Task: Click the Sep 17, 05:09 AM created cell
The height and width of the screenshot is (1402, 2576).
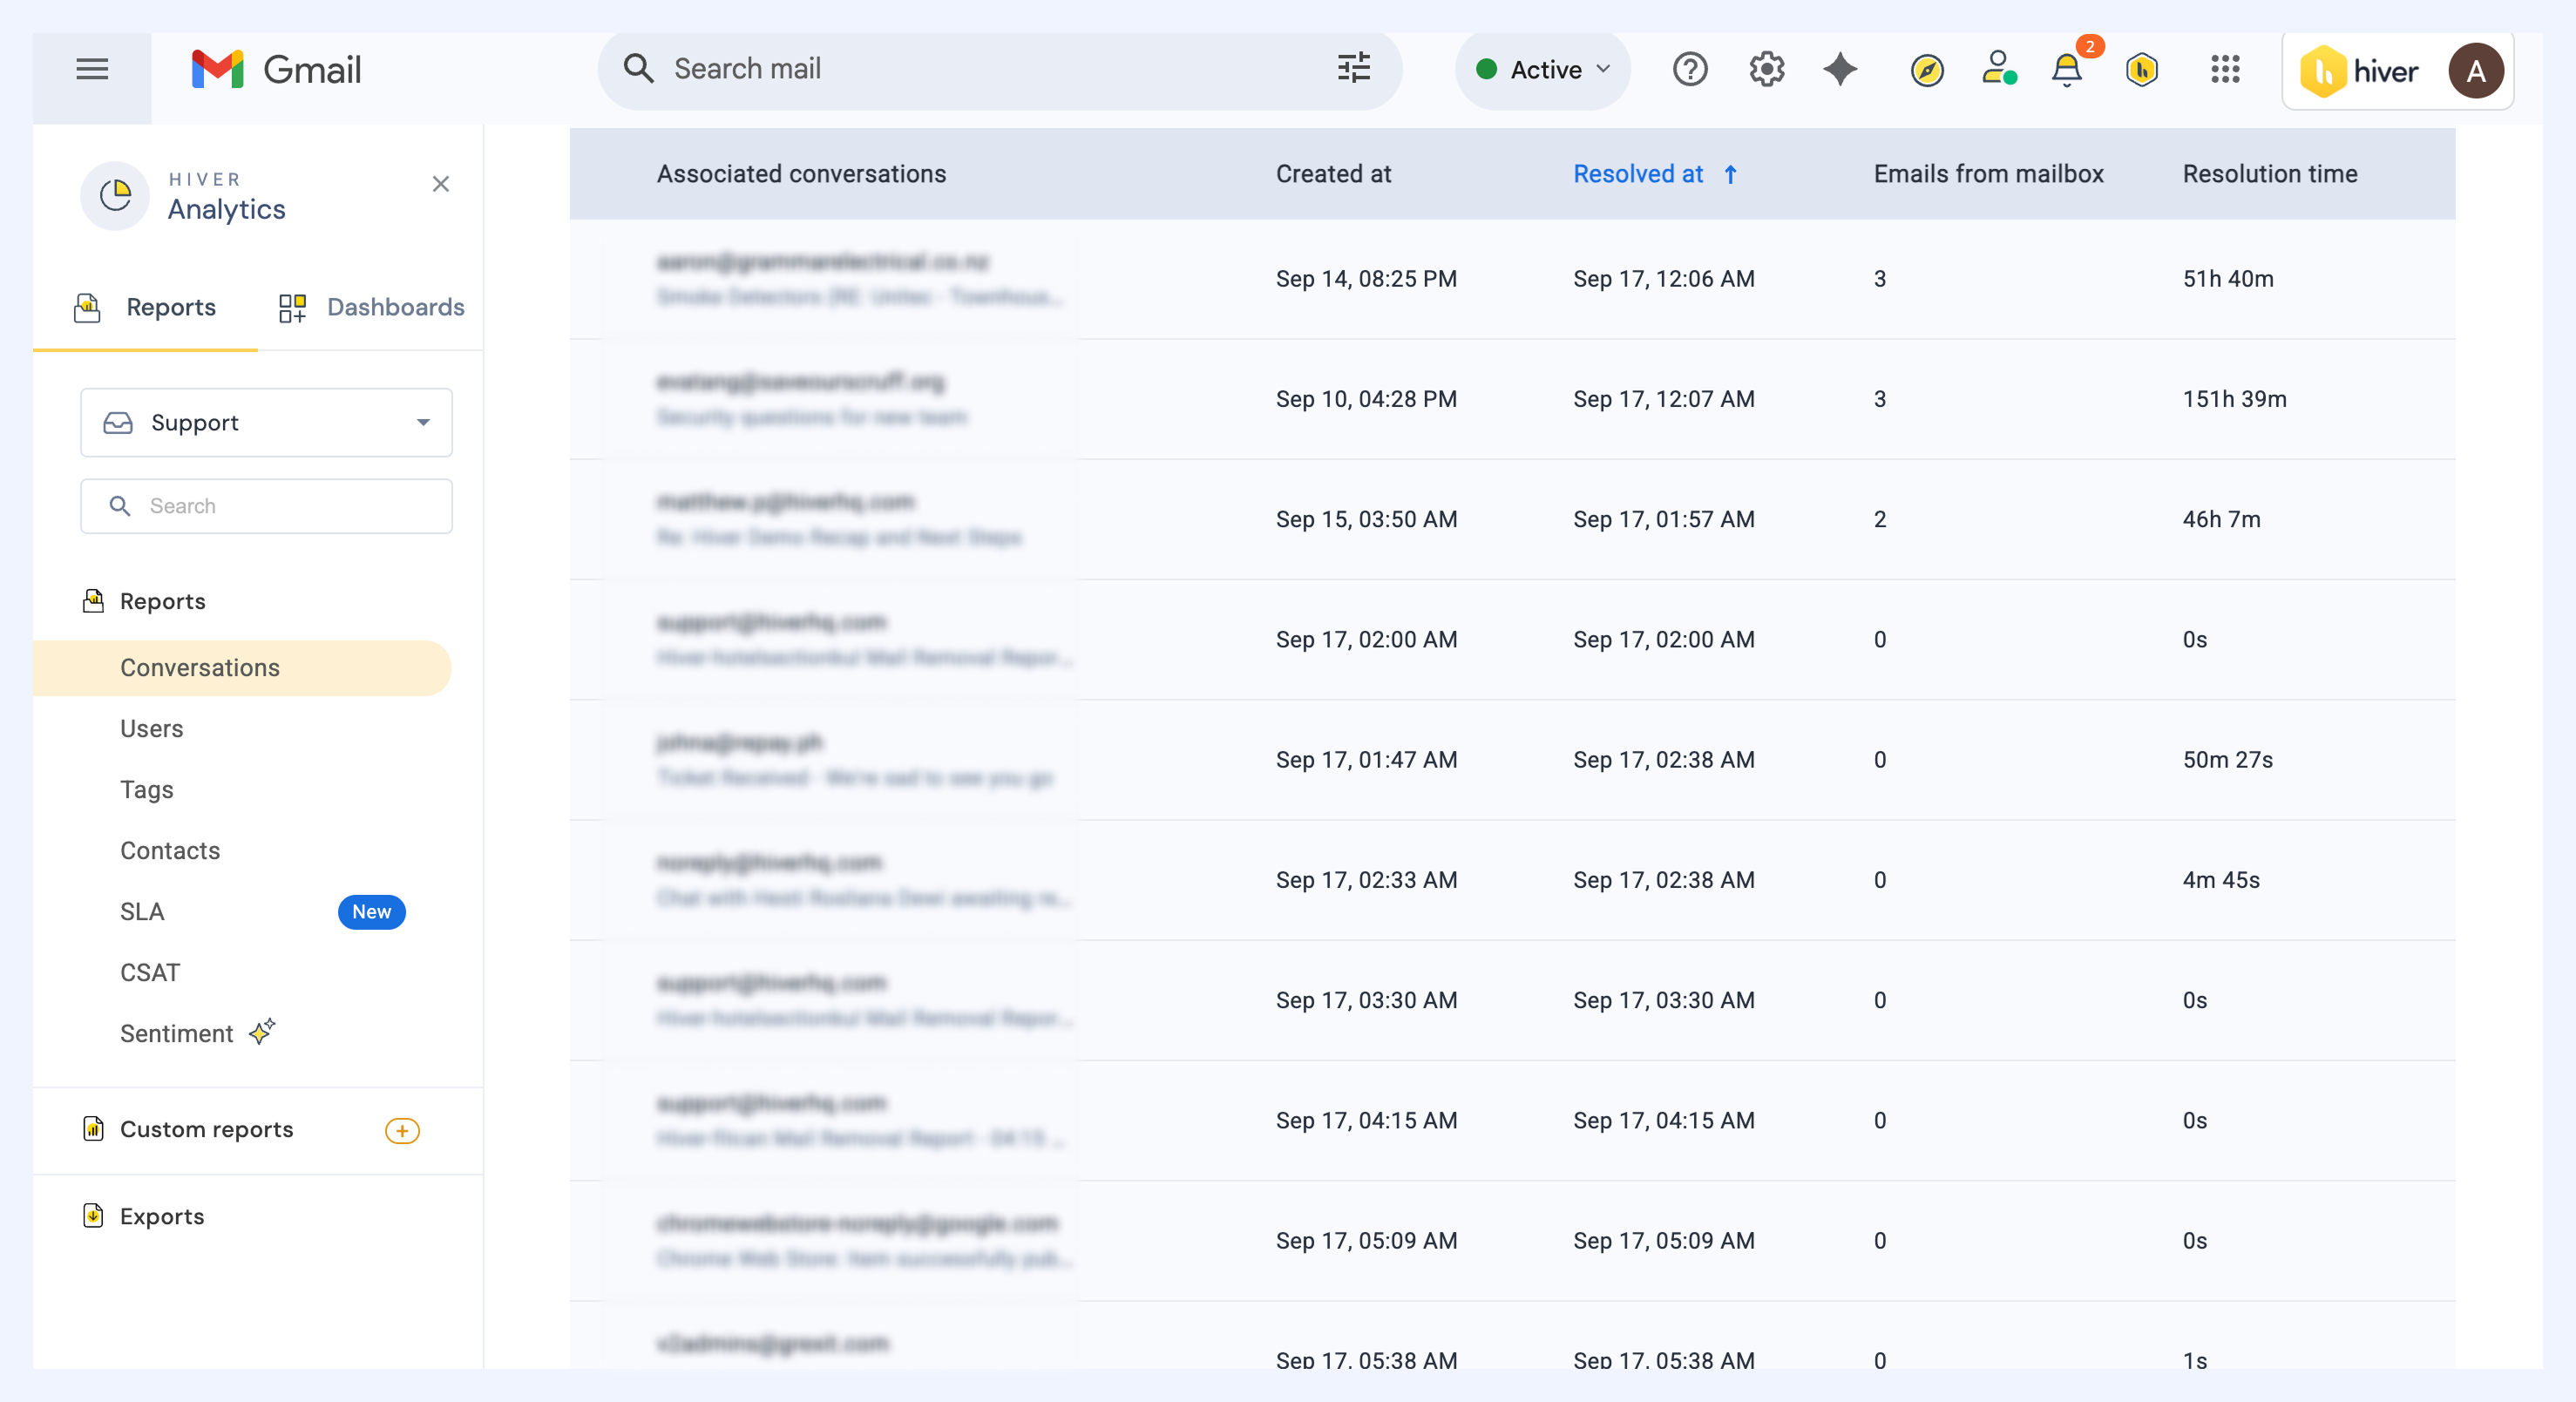Action: click(x=1366, y=1240)
